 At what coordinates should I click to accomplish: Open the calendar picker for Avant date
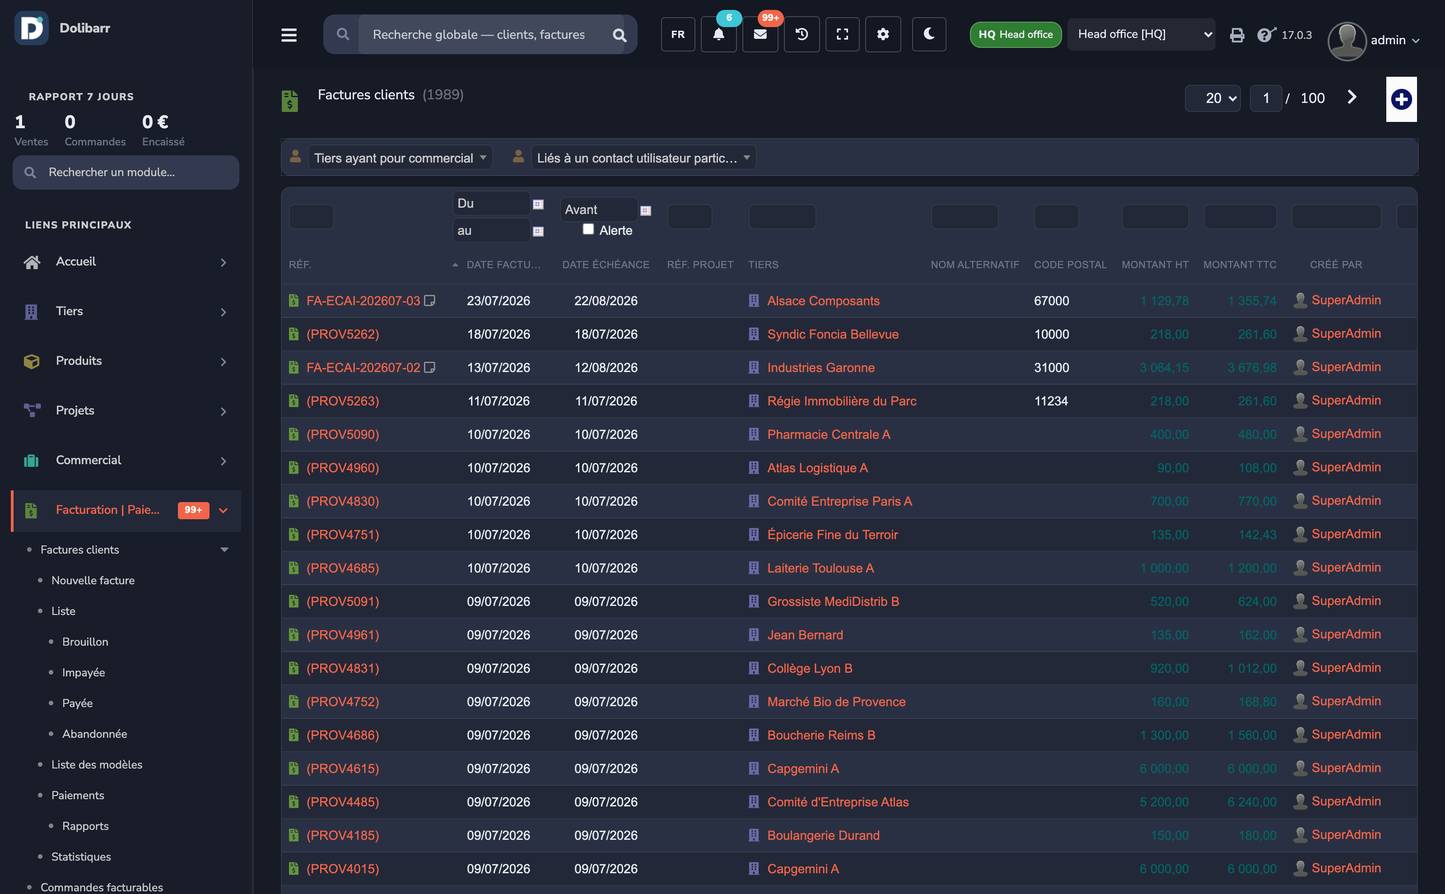click(x=645, y=210)
